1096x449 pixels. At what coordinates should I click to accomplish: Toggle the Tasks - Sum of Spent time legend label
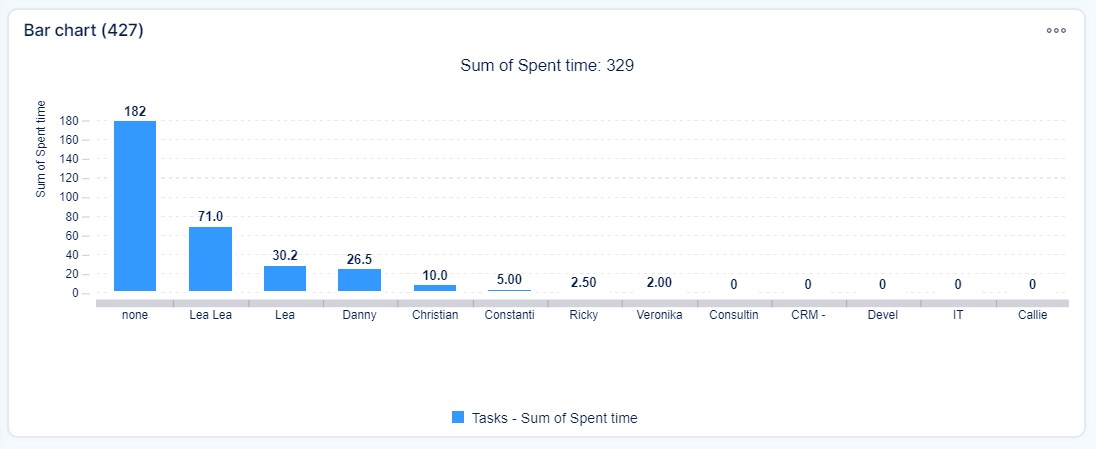tap(554, 418)
